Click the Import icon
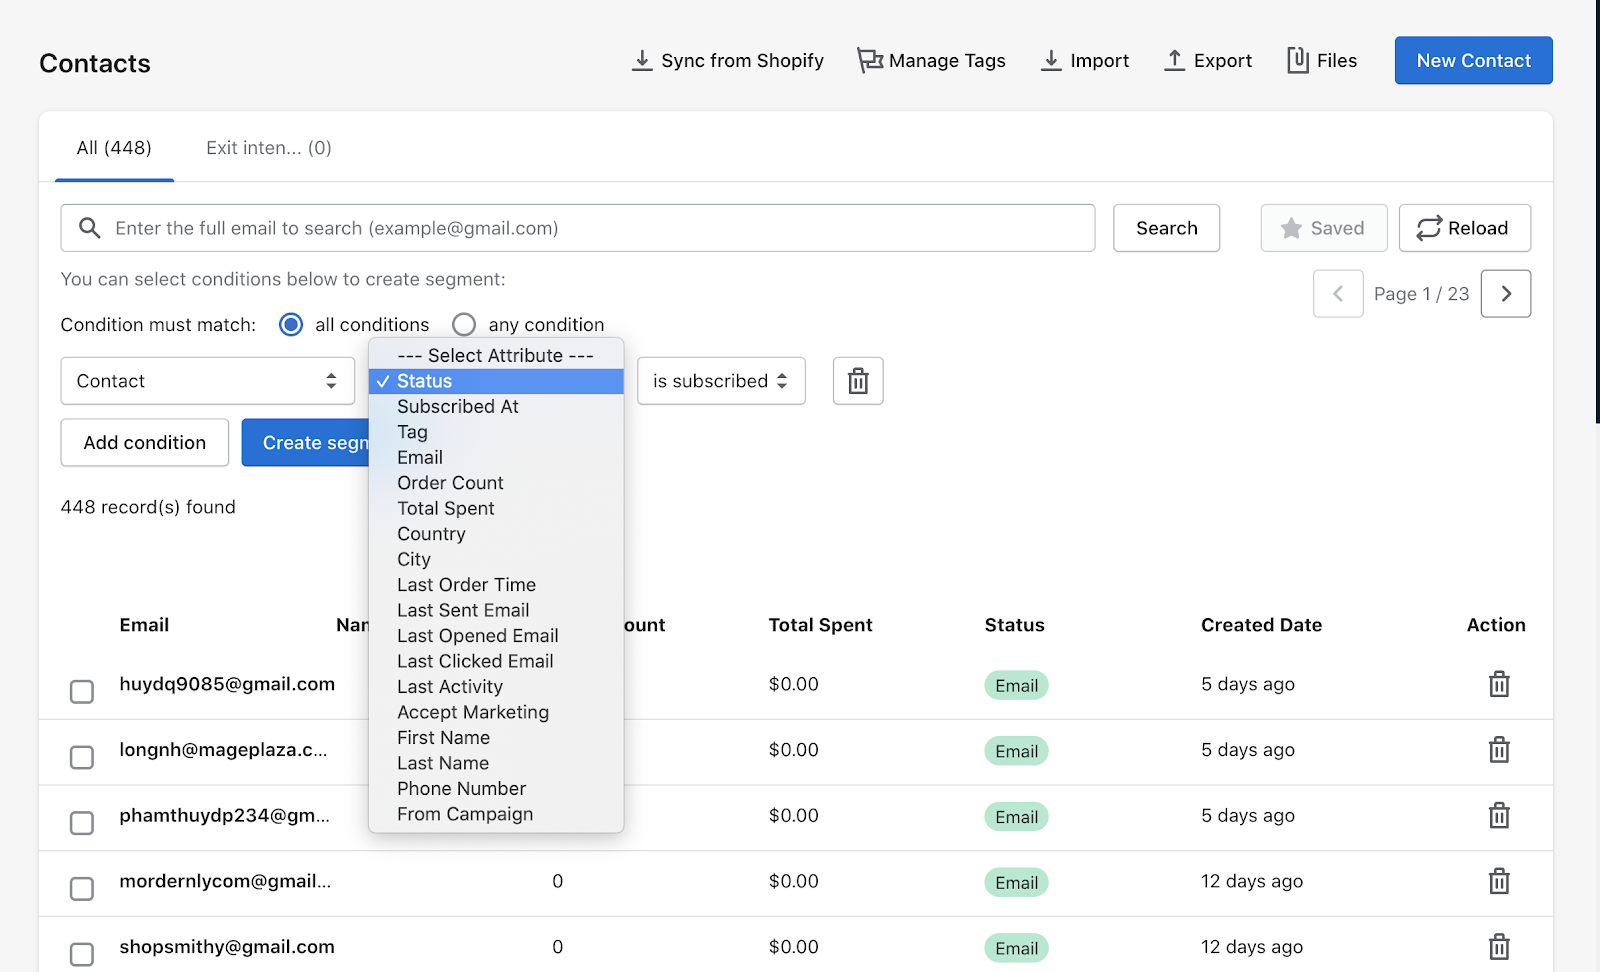This screenshot has height=972, width=1600. [x=1051, y=61]
